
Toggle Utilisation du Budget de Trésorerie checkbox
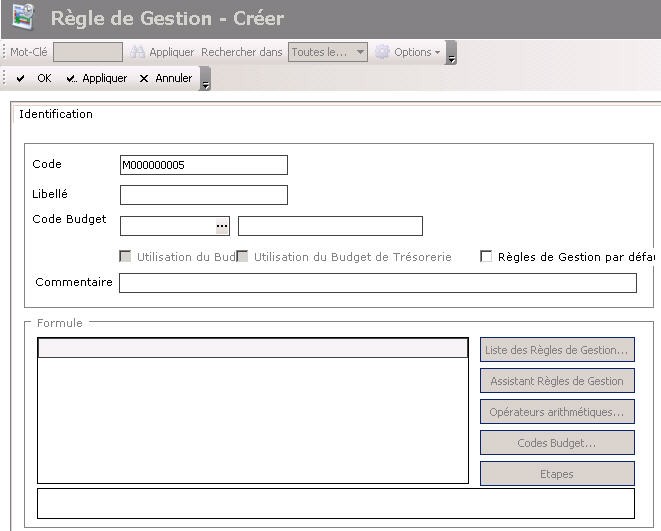242,257
